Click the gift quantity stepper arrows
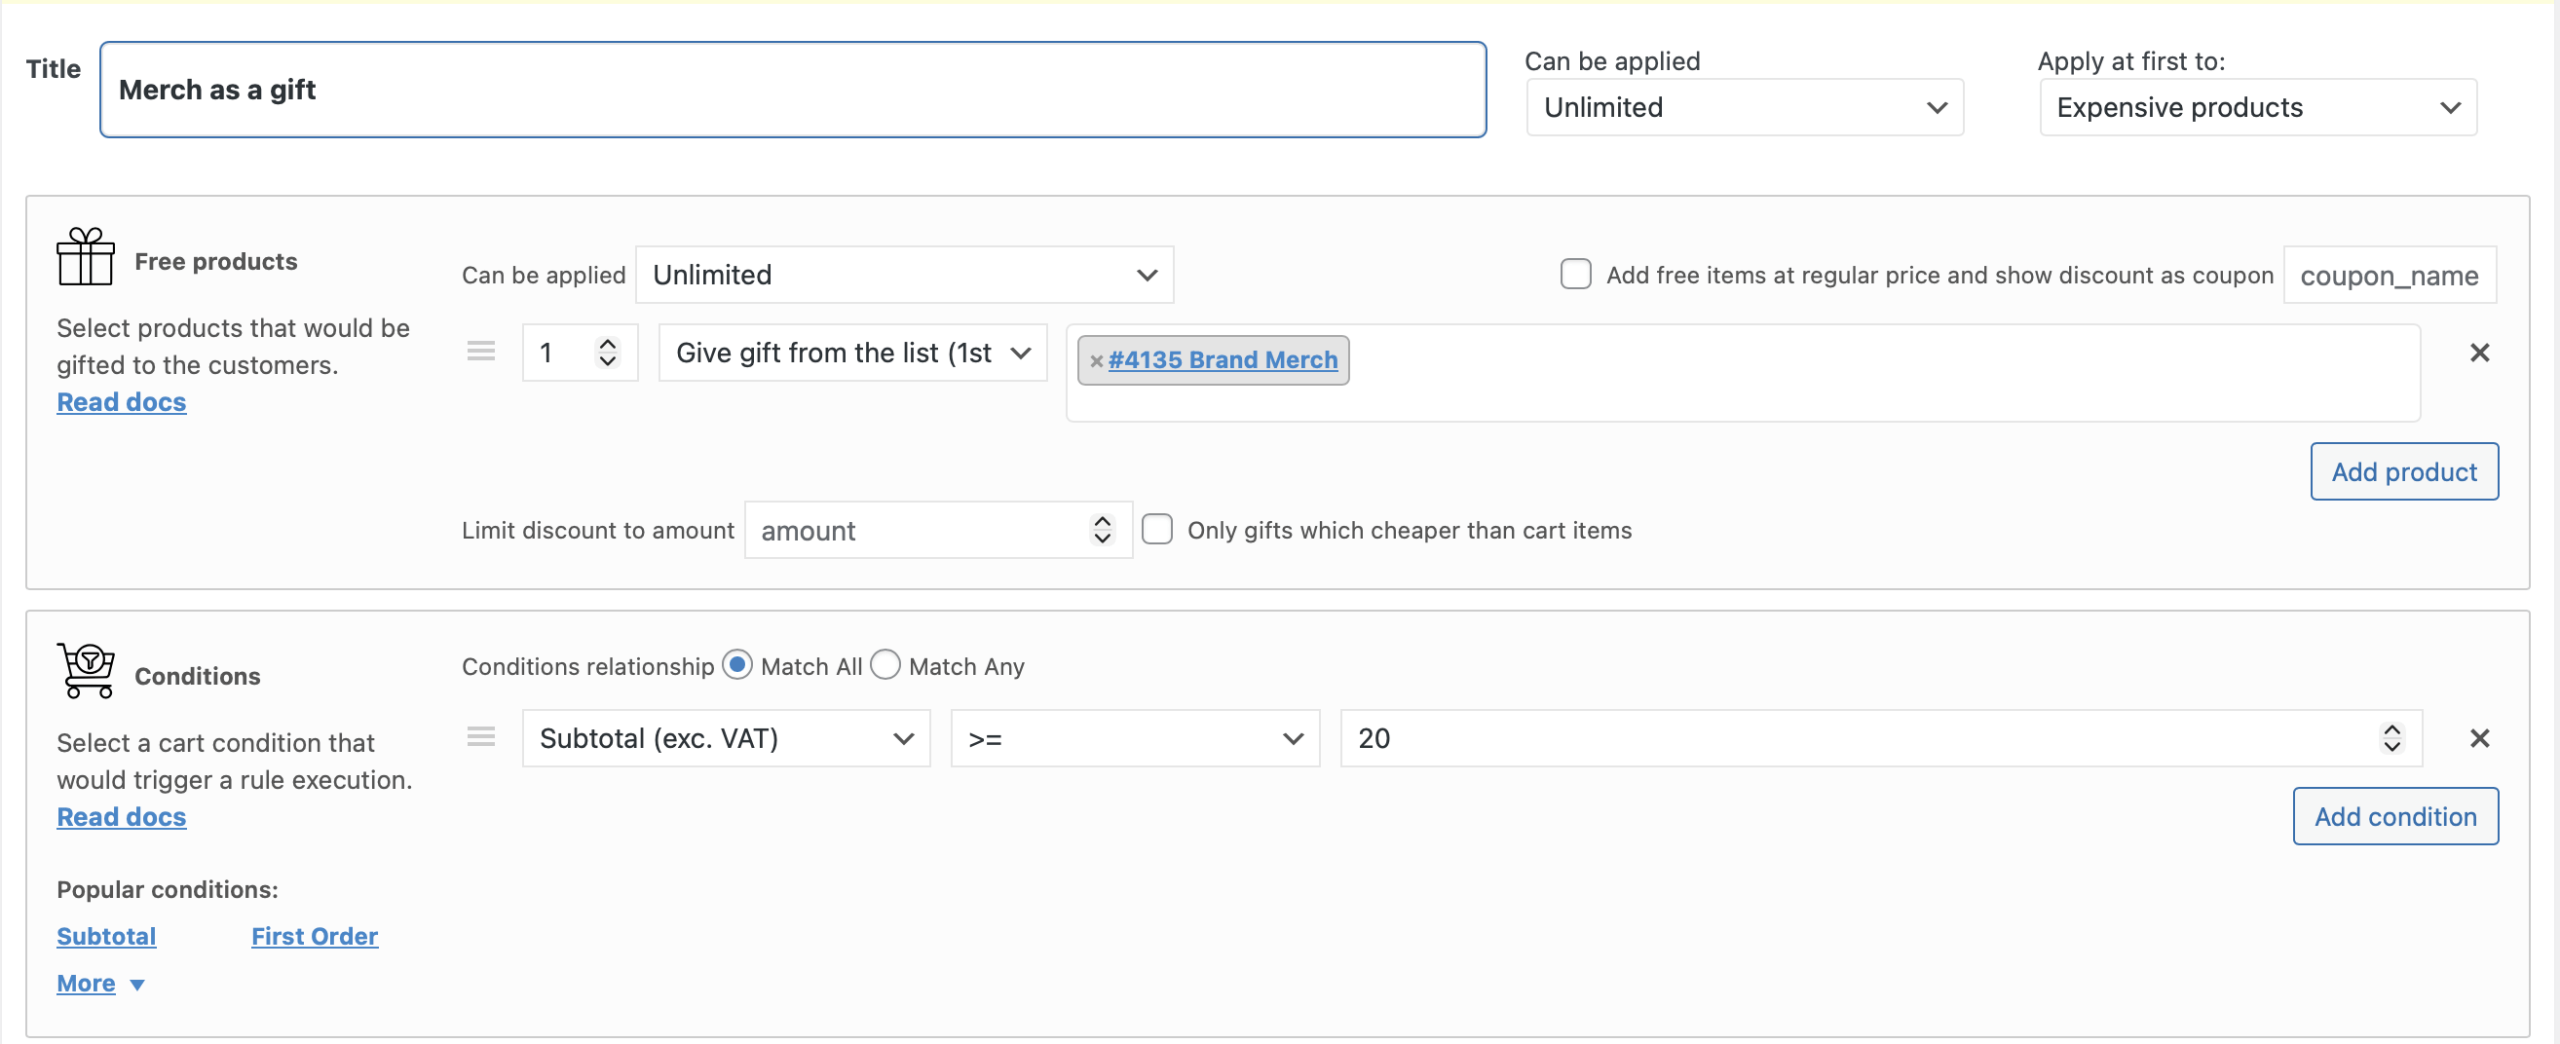This screenshot has height=1044, width=2560. pos(607,352)
